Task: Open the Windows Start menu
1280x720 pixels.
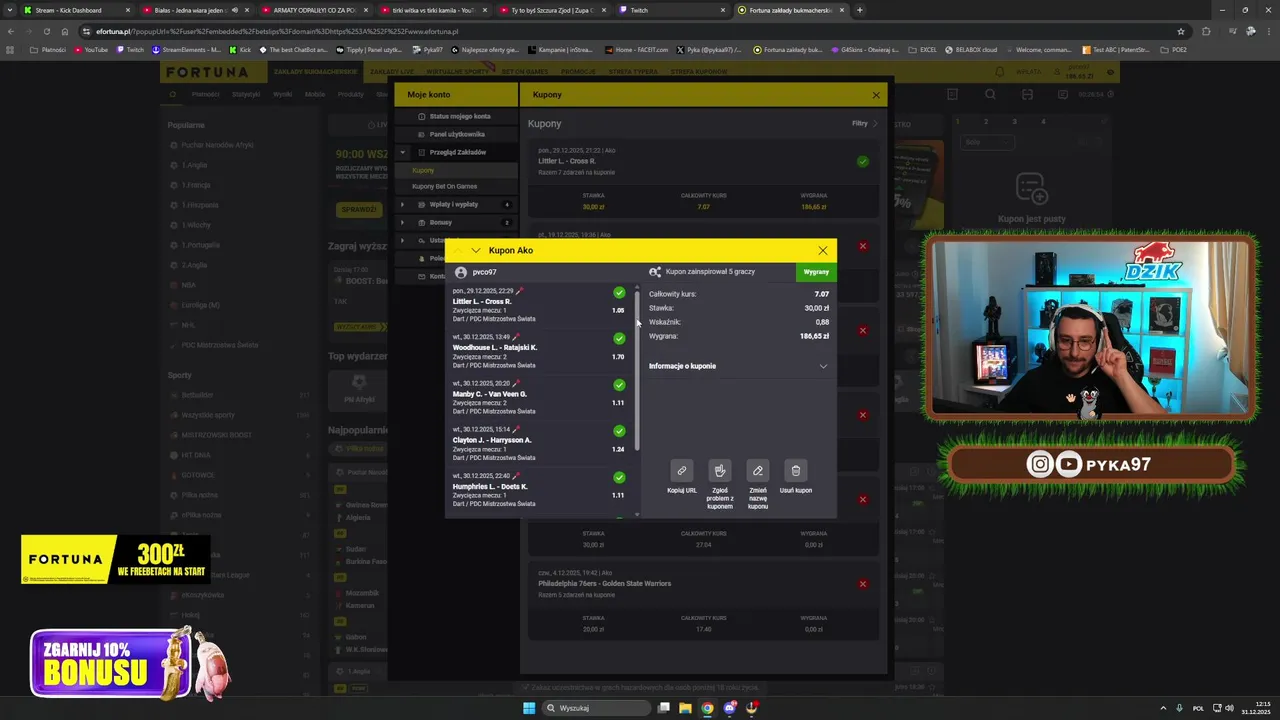Action: [x=529, y=708]
